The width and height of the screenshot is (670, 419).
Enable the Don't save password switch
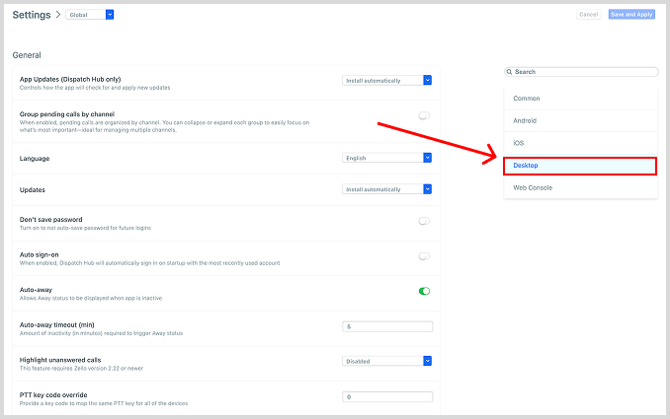[x=424, y=221]
